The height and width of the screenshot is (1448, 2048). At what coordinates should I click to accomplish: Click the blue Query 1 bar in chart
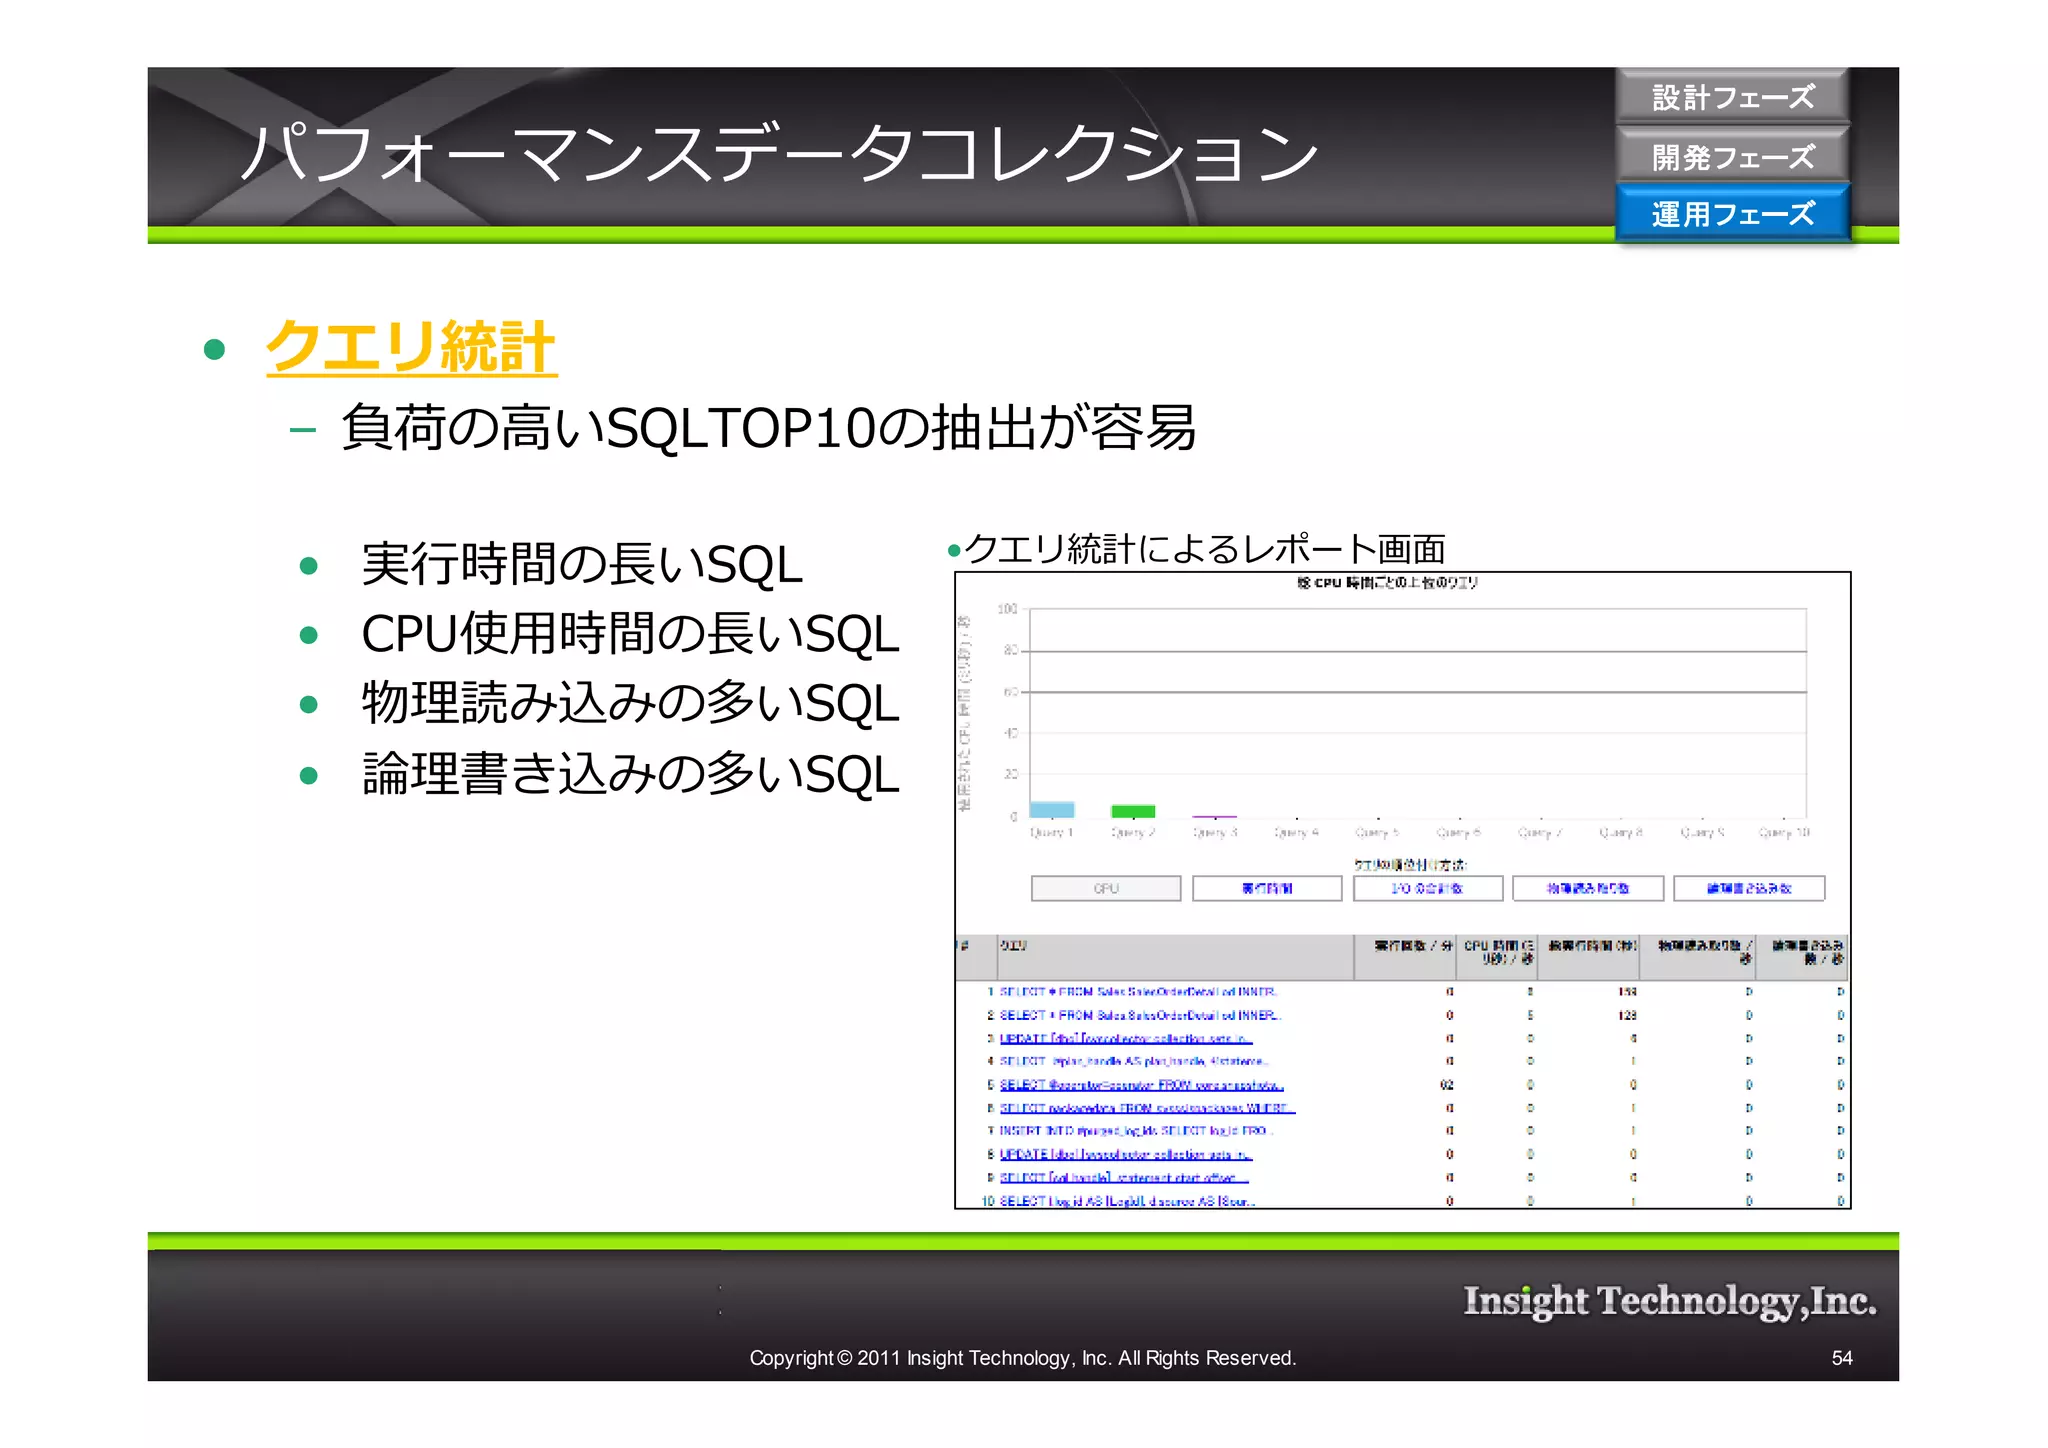coord(1052,809)
